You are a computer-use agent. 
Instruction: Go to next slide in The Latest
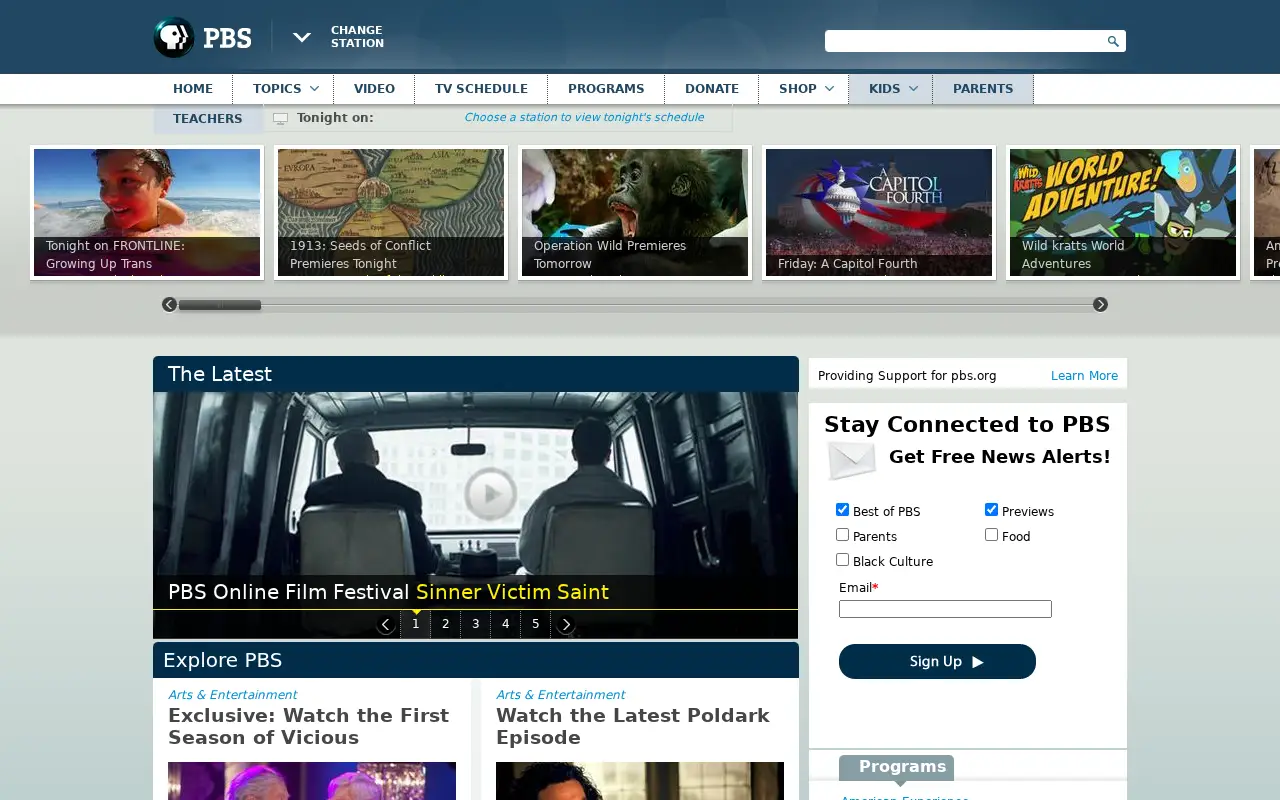point(566,625)
